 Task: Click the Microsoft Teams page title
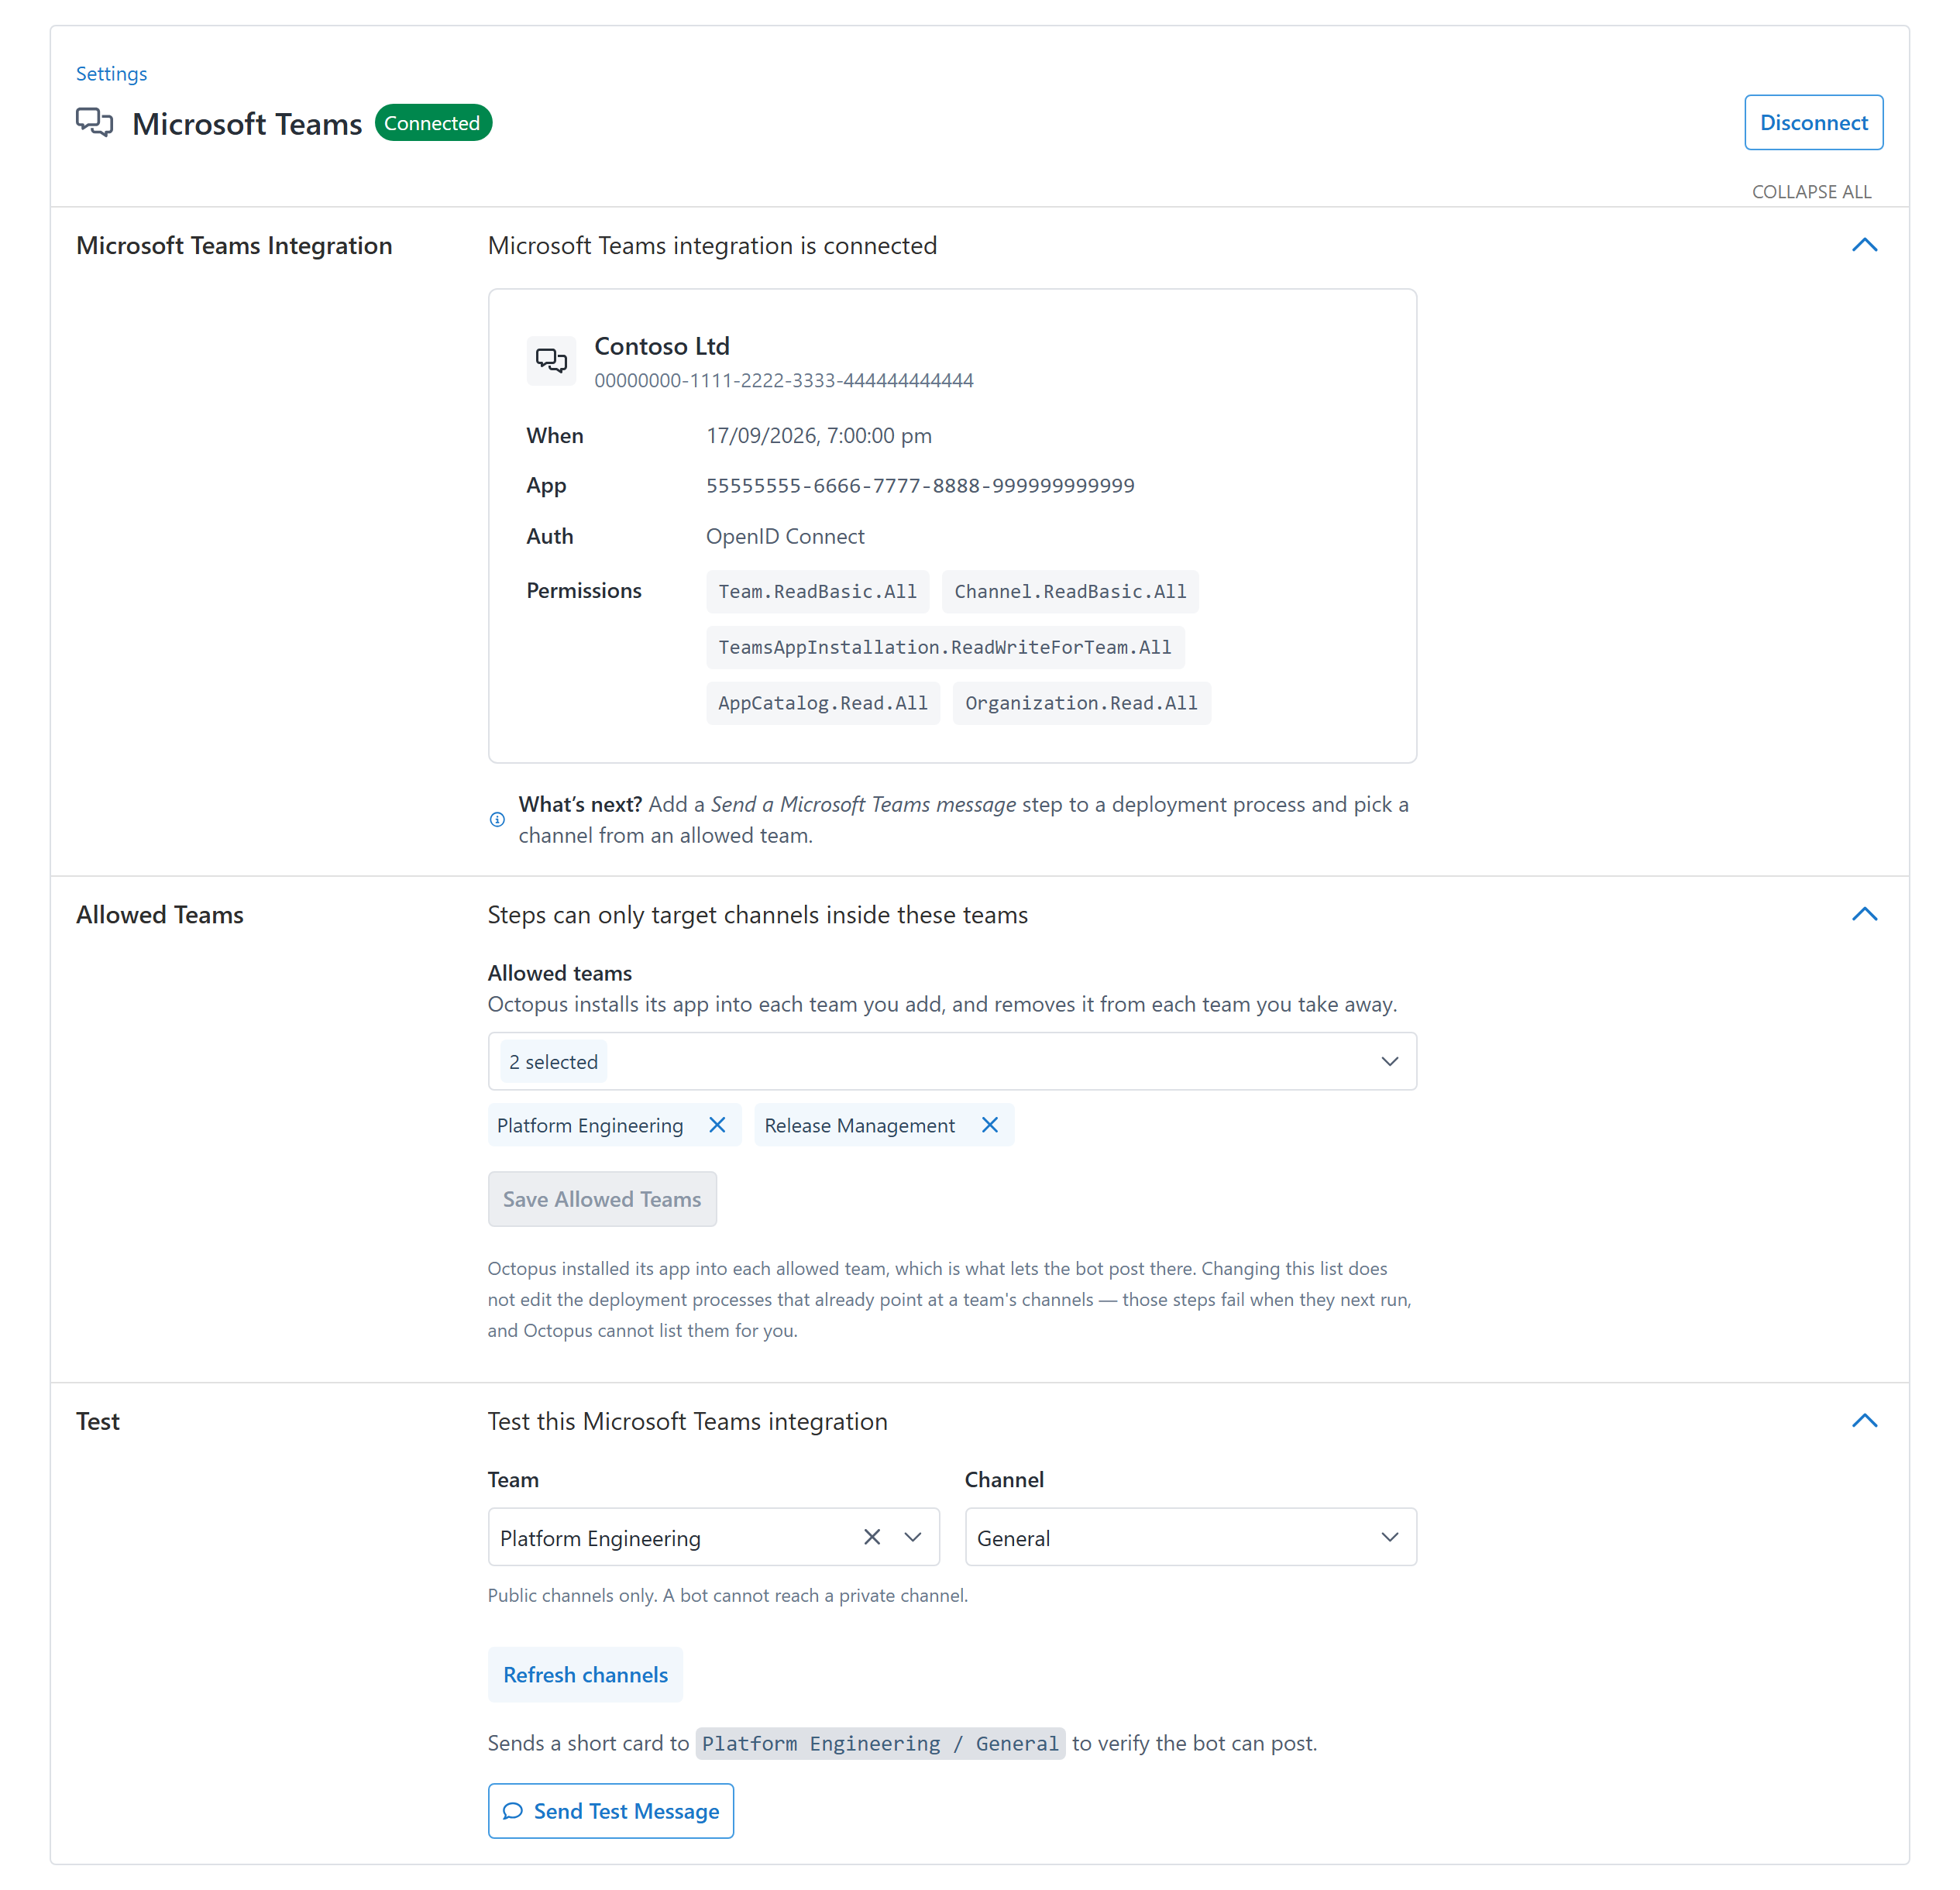(x=247, y=124)
